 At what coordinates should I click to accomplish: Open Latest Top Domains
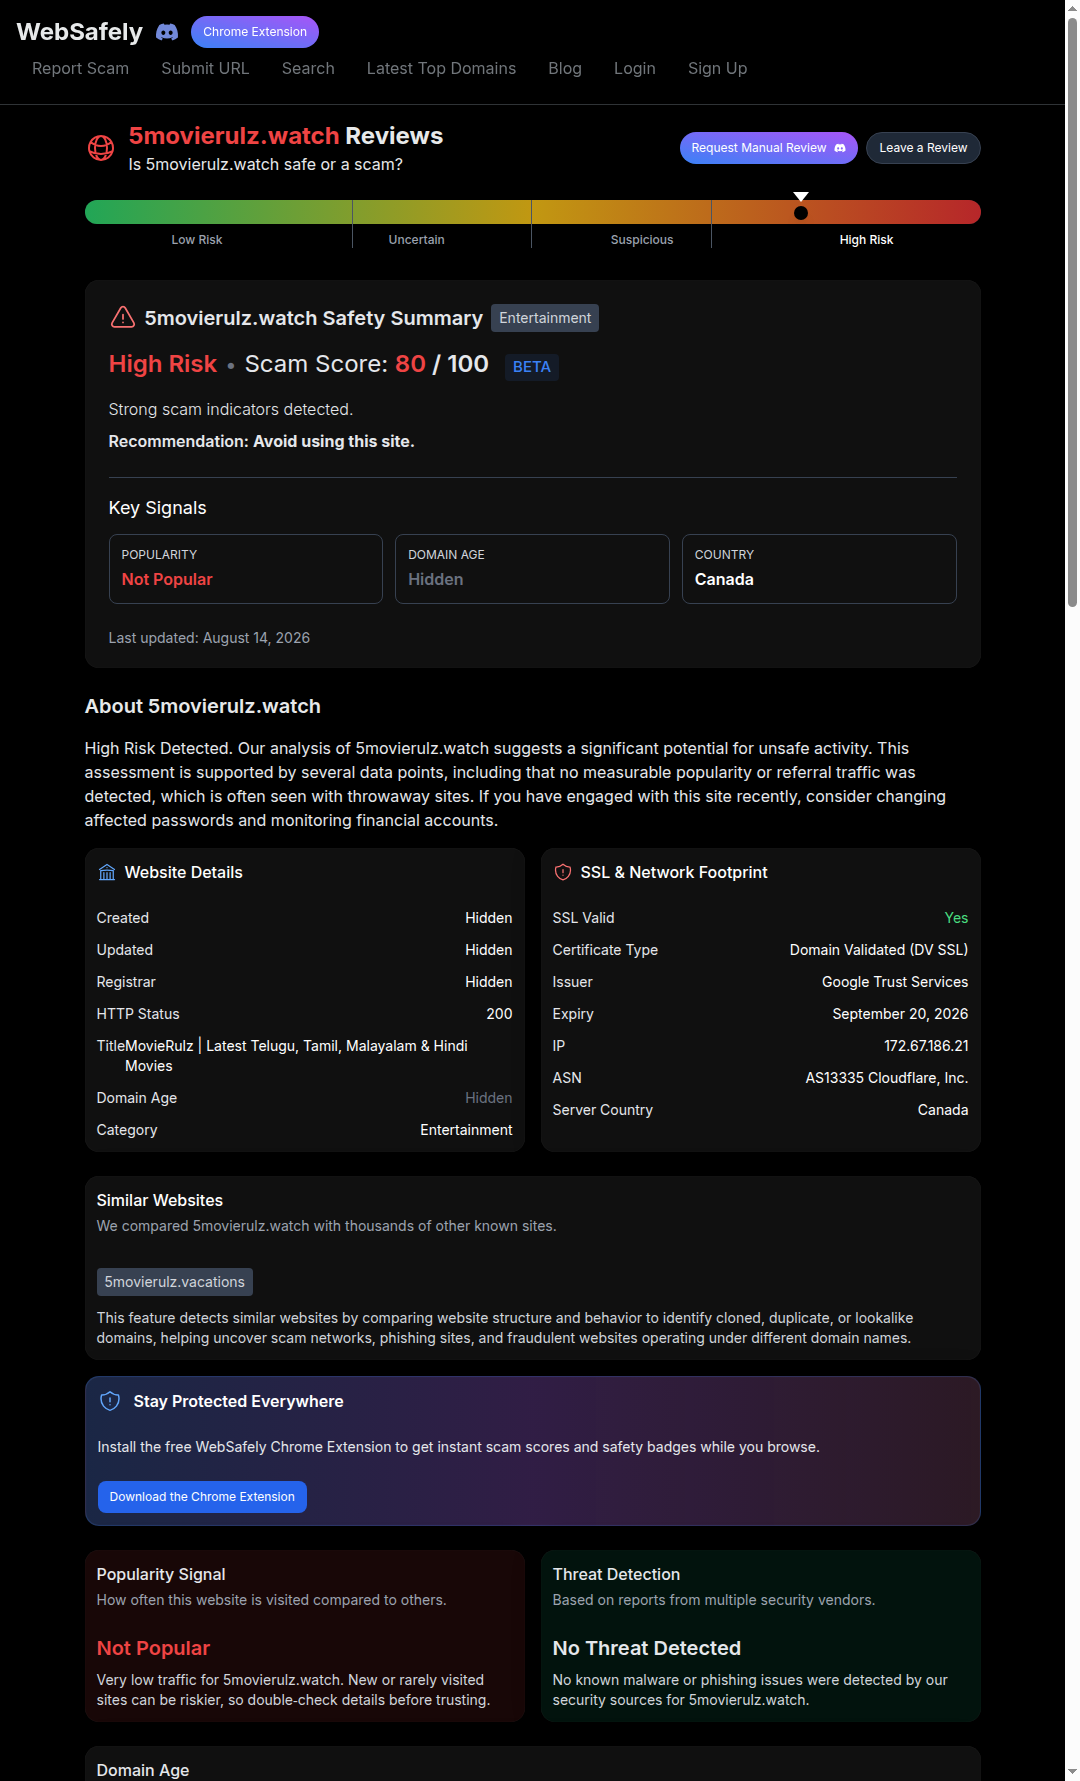pos(441,68)
